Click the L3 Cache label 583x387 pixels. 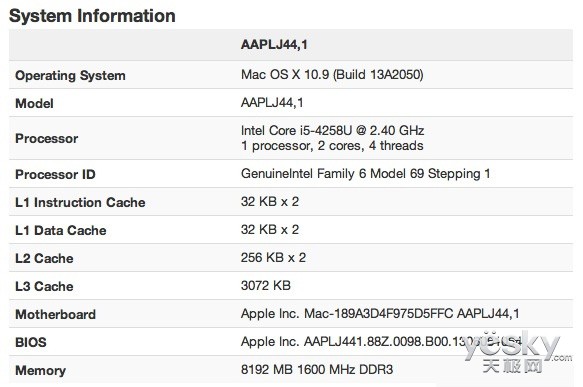coord(44,286)
